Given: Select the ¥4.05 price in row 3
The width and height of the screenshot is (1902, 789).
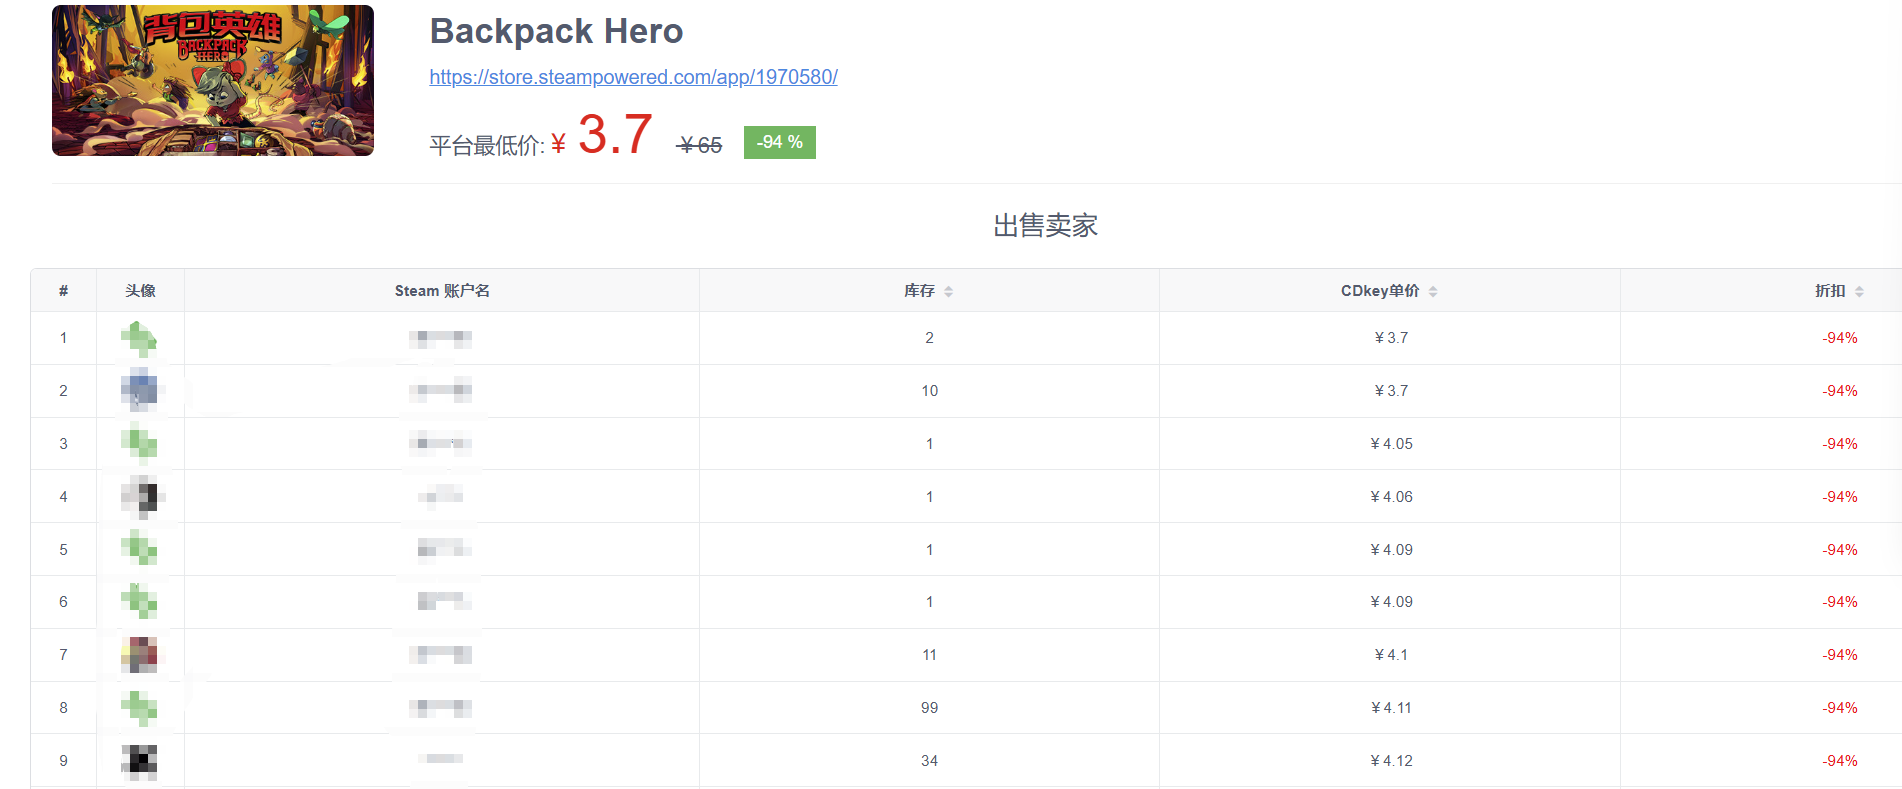Looking at the screenshot, I should [1391, 444].
